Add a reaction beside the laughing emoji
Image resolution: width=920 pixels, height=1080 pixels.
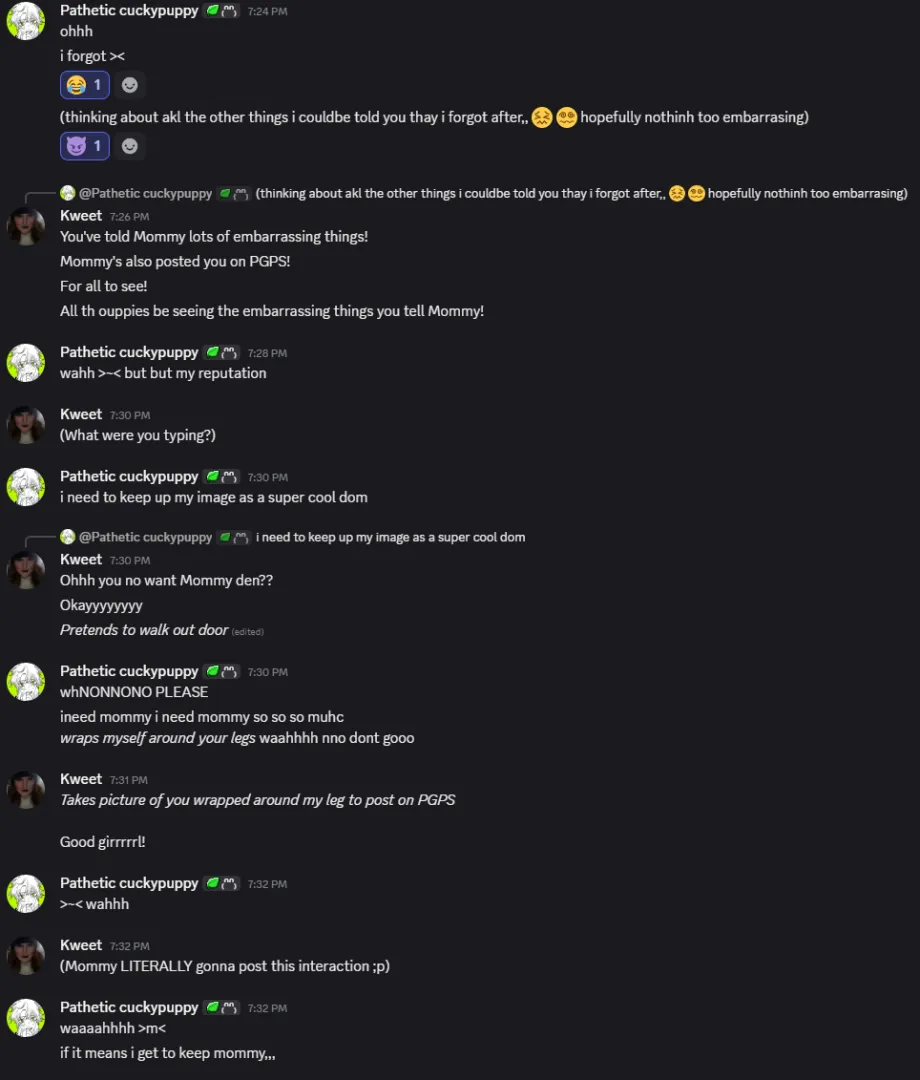129,85
